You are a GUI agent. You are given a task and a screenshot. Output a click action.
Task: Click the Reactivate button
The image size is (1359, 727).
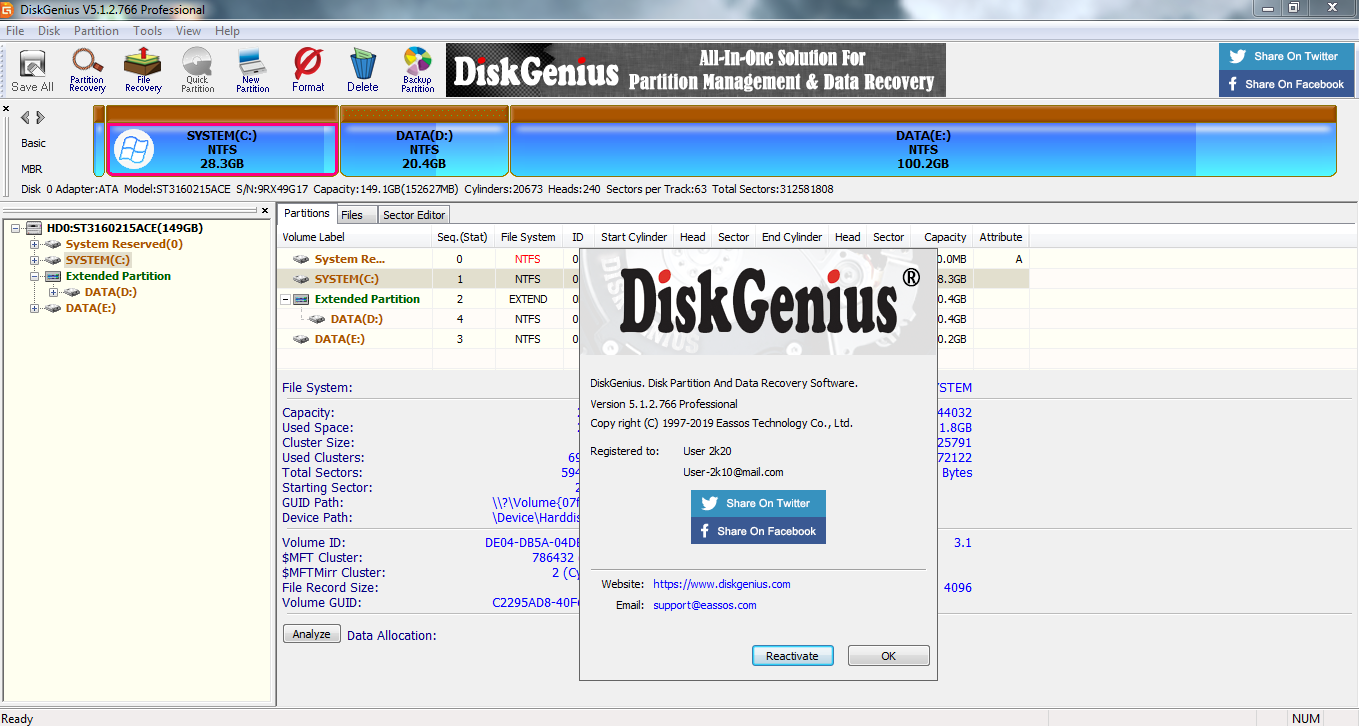pos(792,656)
